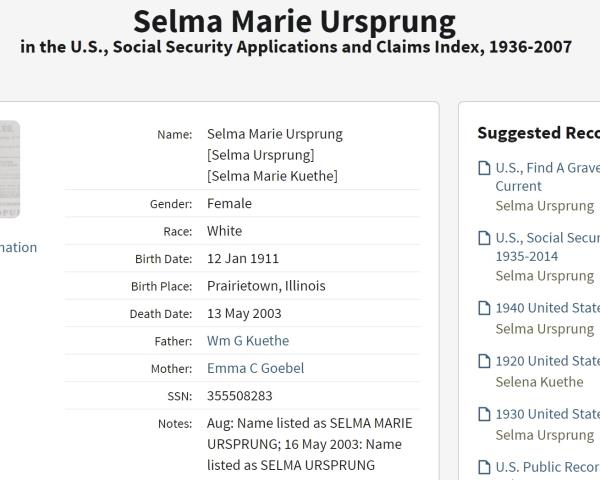Click the birth place Prairietown, Illinois
The image size is (600, 480).
pyautogui.click(x=266, y=286)
